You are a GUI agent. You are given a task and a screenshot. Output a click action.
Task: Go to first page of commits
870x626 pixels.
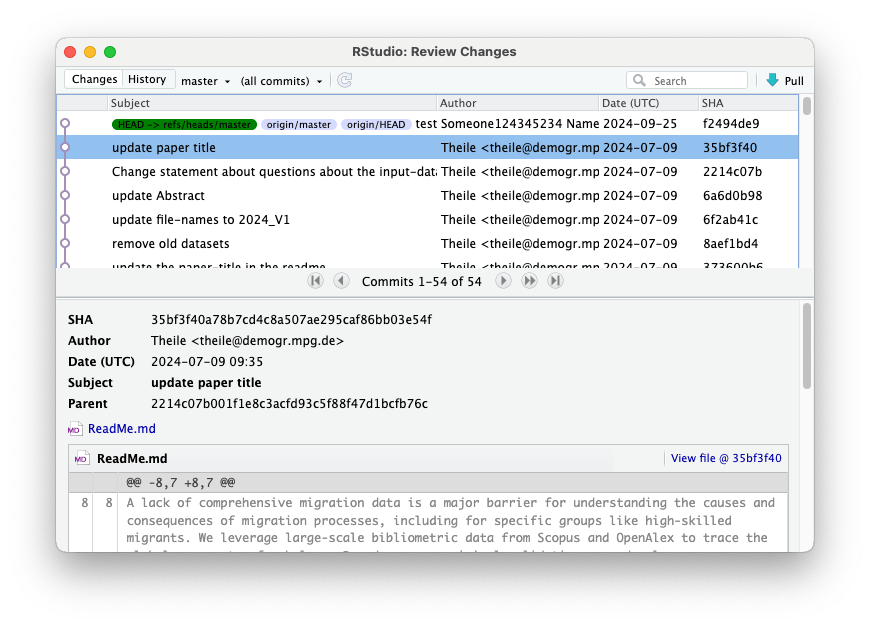pos(316,281)
